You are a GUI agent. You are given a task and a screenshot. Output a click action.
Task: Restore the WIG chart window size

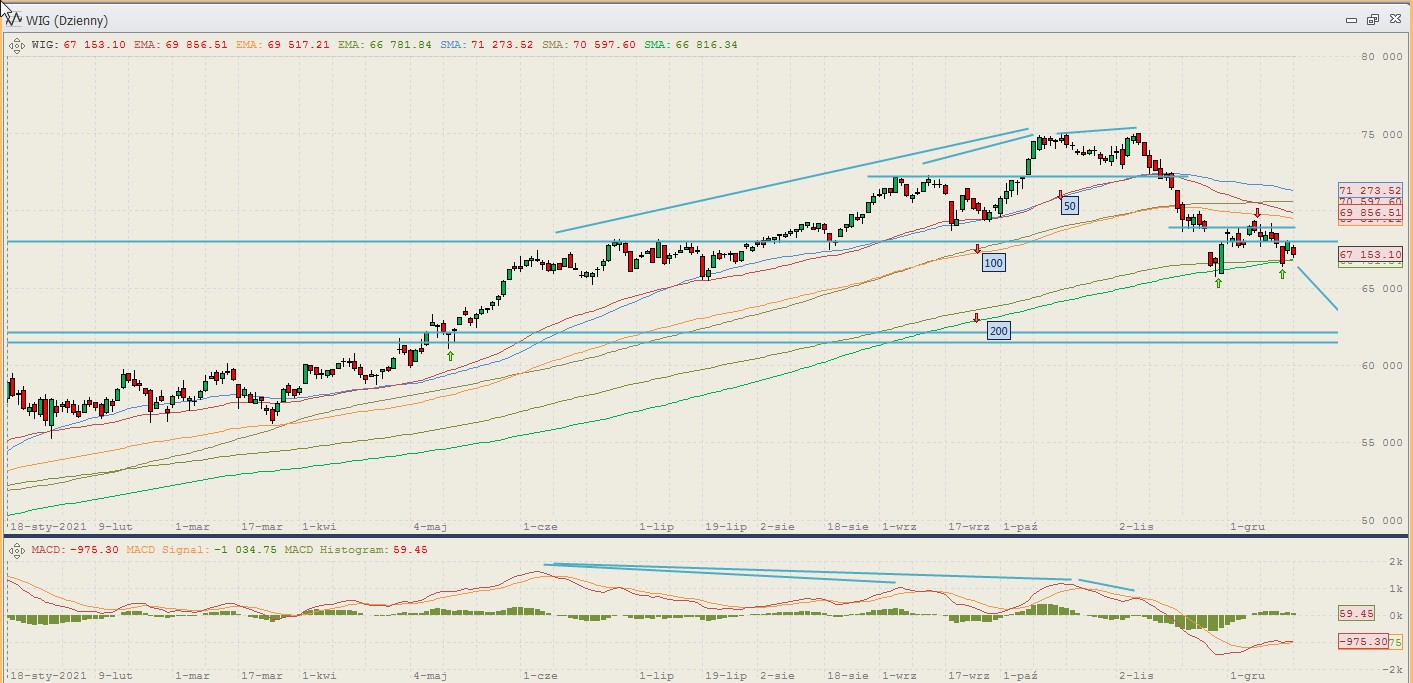pos(1372,20)
